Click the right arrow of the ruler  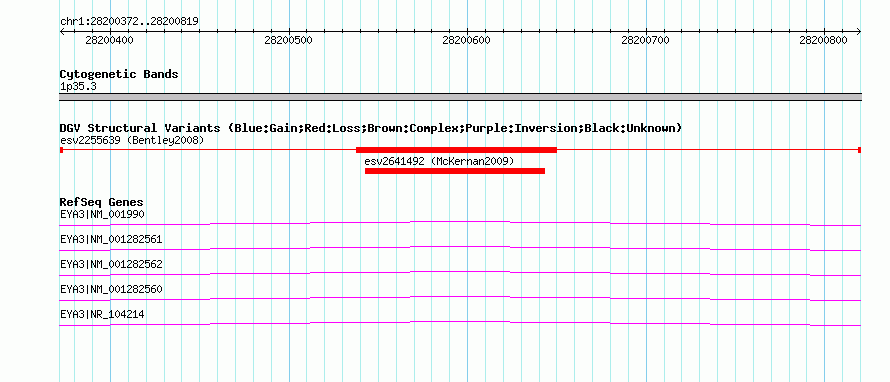858,31
